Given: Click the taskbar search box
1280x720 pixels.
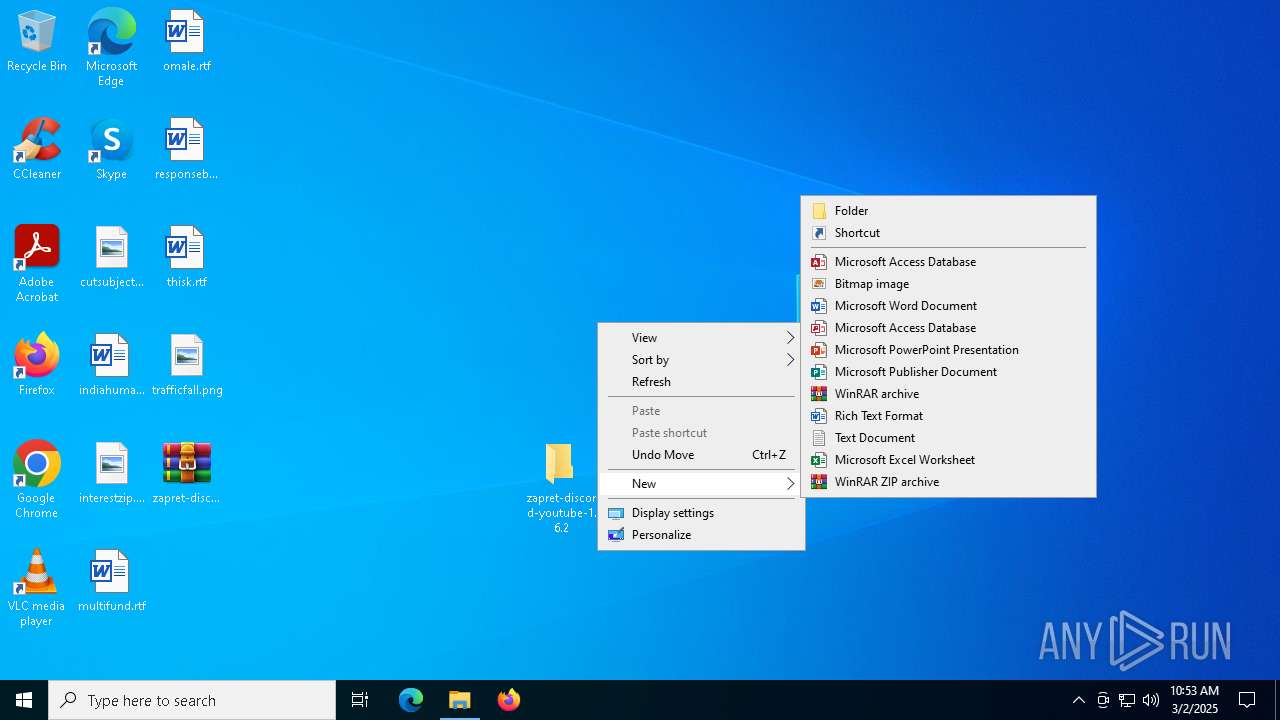Looking at the screenshot, I should coord(192,700).
